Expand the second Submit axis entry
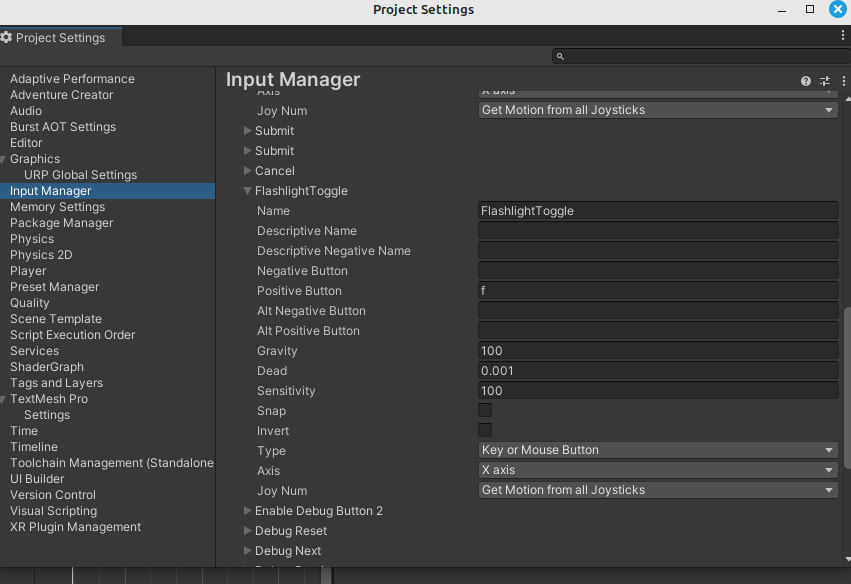 (247, 151)
